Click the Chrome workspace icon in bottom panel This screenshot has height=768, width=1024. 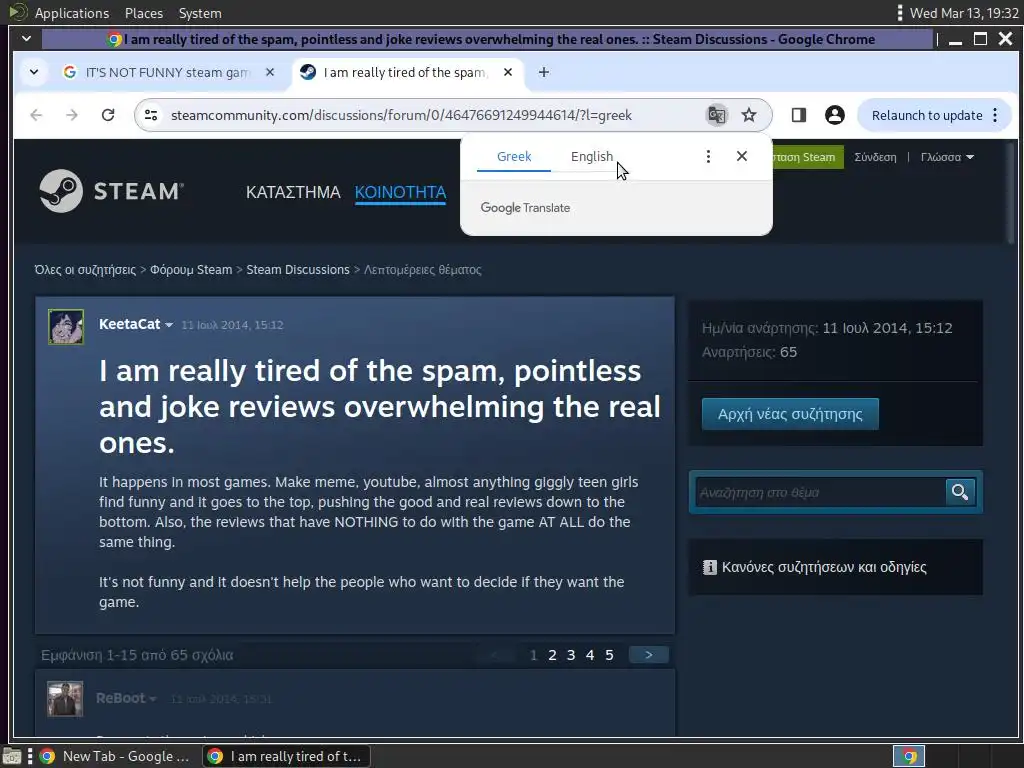point(909,756)
